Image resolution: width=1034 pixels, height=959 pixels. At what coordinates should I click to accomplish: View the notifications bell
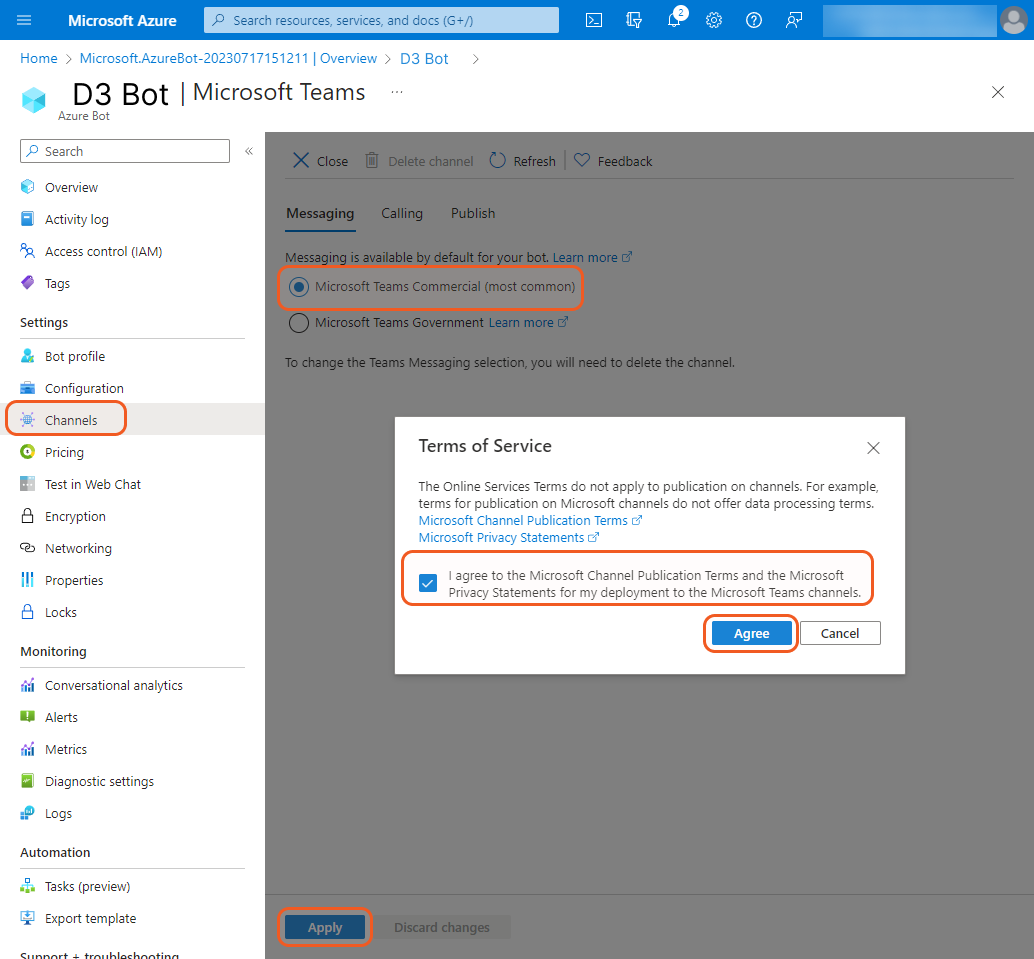point(674,20)
